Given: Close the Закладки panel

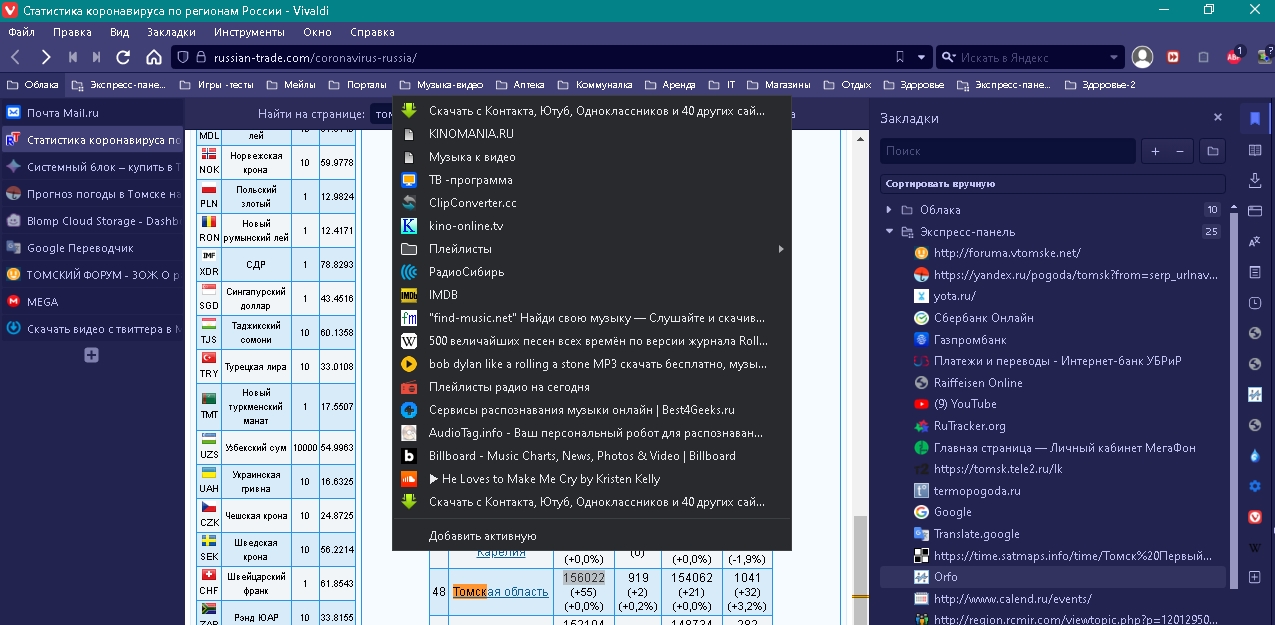Looking at the screenshot, I should point(1217,118).
